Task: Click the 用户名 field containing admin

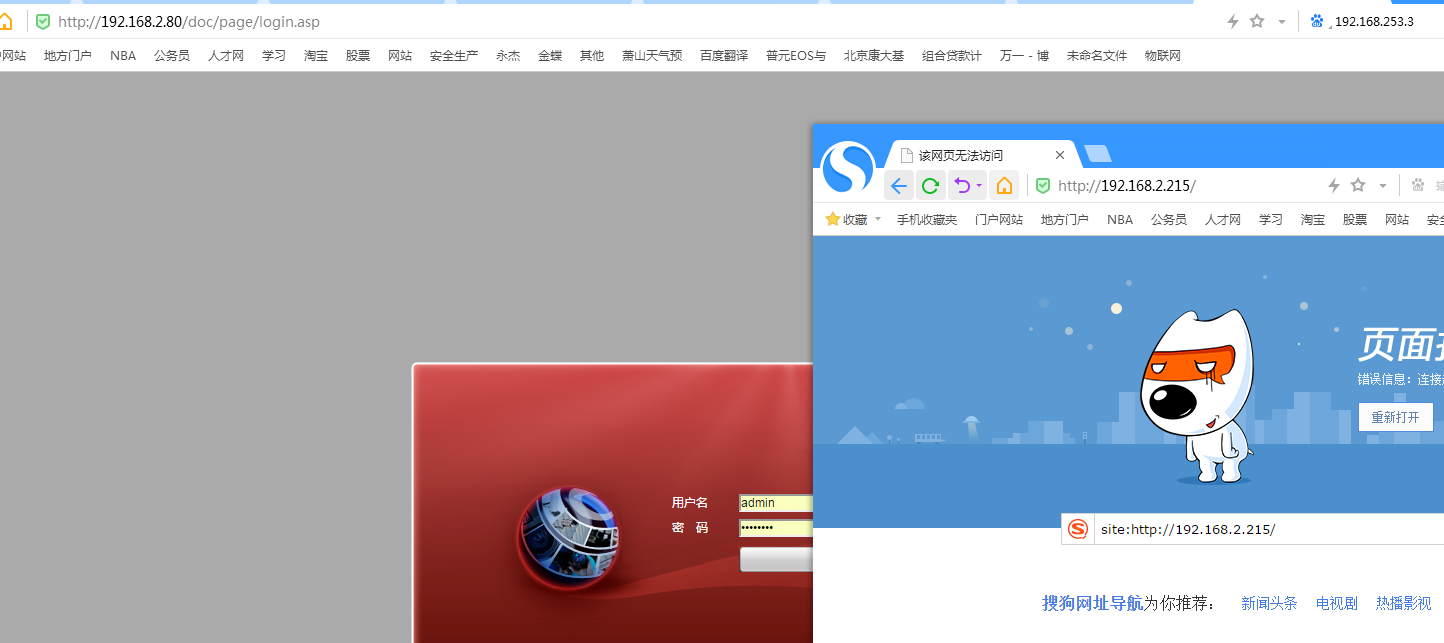Action: (776, 503)
